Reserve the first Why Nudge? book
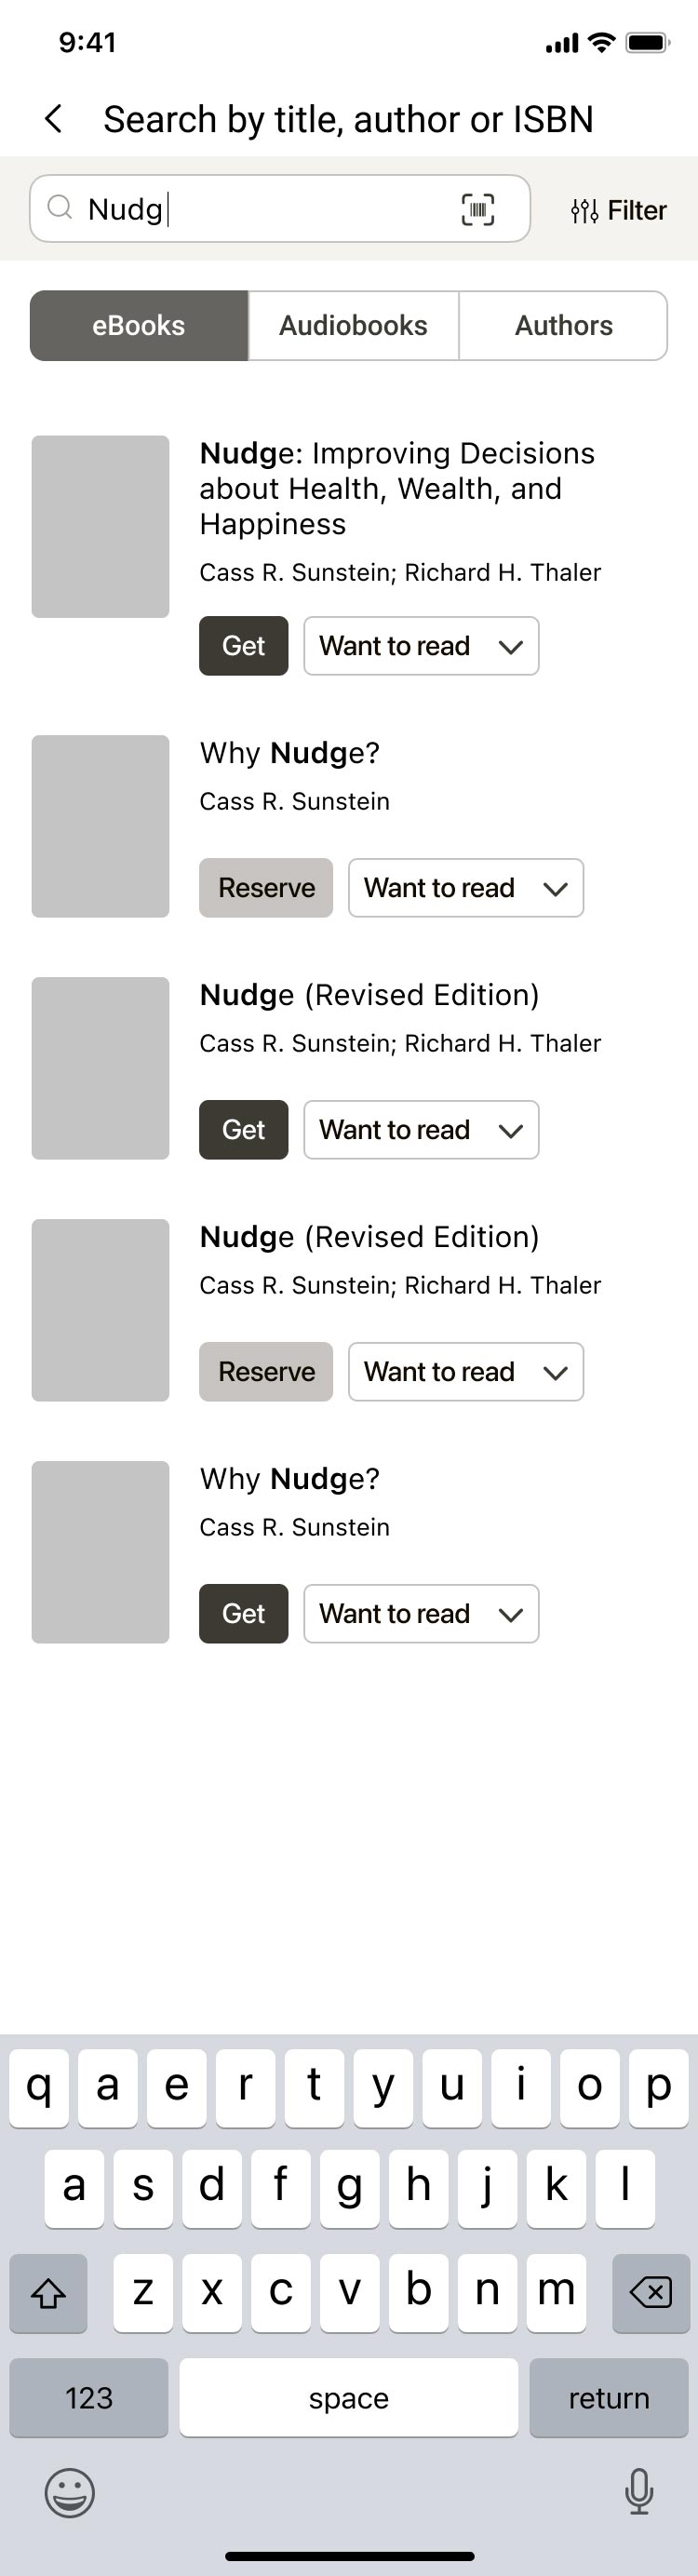698x2576 pixels. pyautogui.click(x=266, y=888)
